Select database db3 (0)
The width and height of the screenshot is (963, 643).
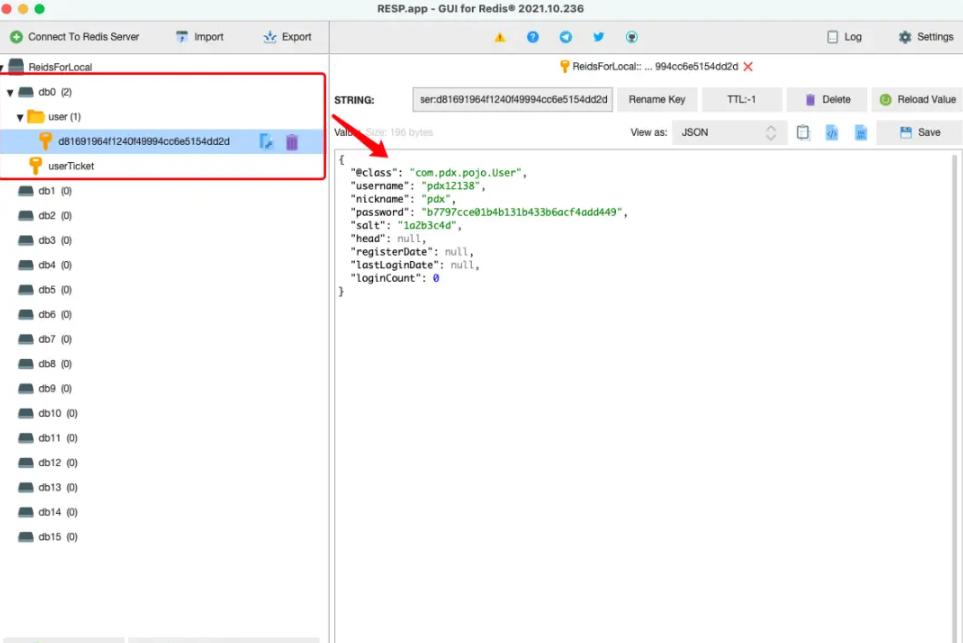pos(55,240)
